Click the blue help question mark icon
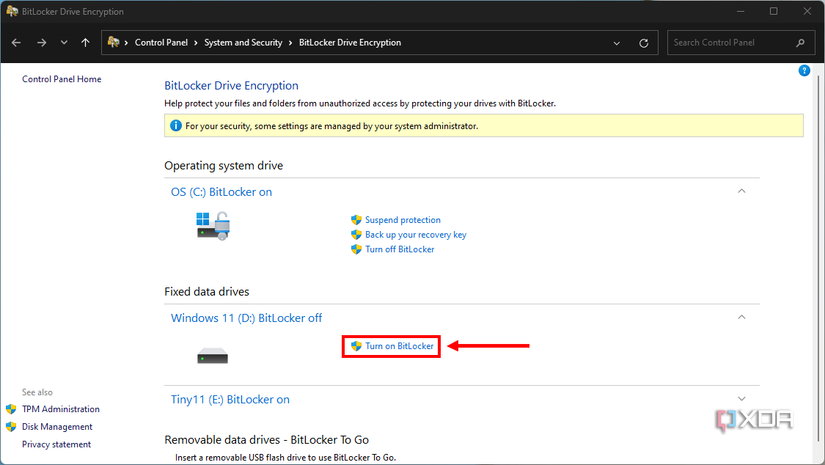This screenshot has height=465, width=825. click(x=804, y=71)
